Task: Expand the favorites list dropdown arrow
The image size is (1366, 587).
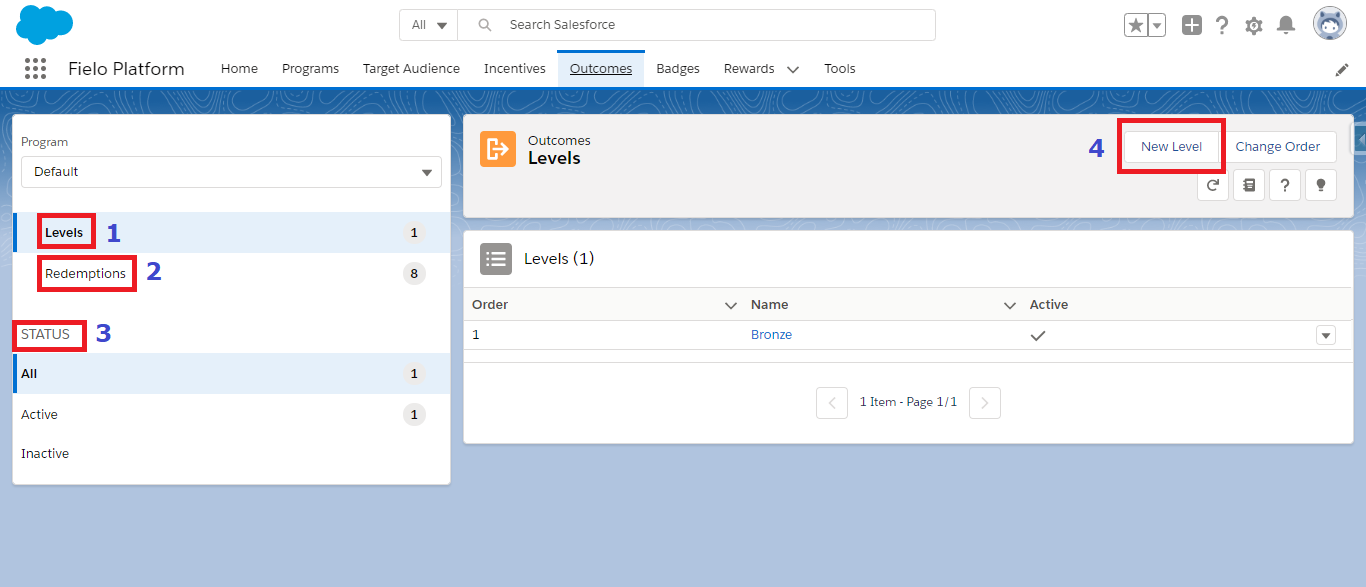Action: 1157,25
